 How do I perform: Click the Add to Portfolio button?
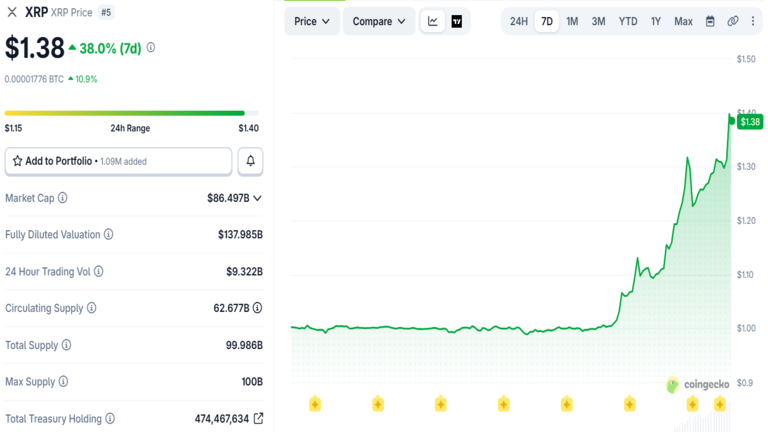[118, 161]
